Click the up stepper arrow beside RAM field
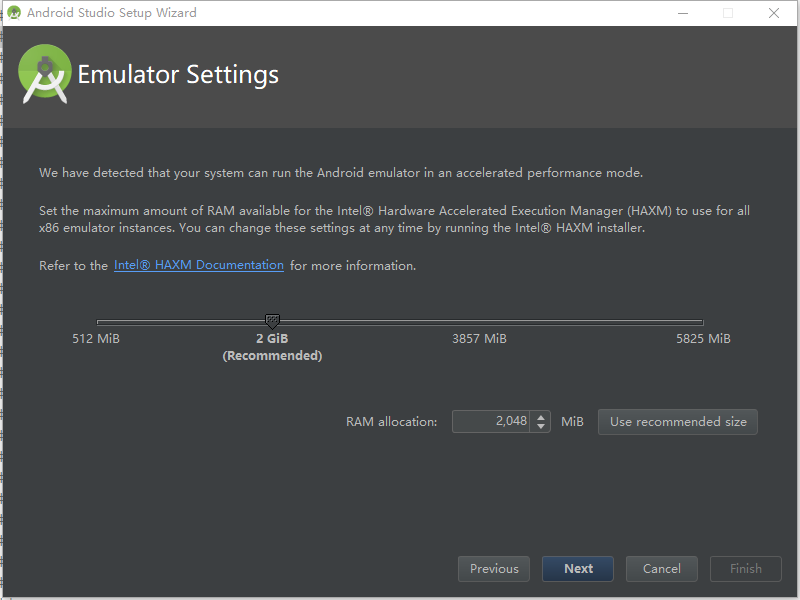The width and height of the screenshot is (800, 600). click(540, 416)
